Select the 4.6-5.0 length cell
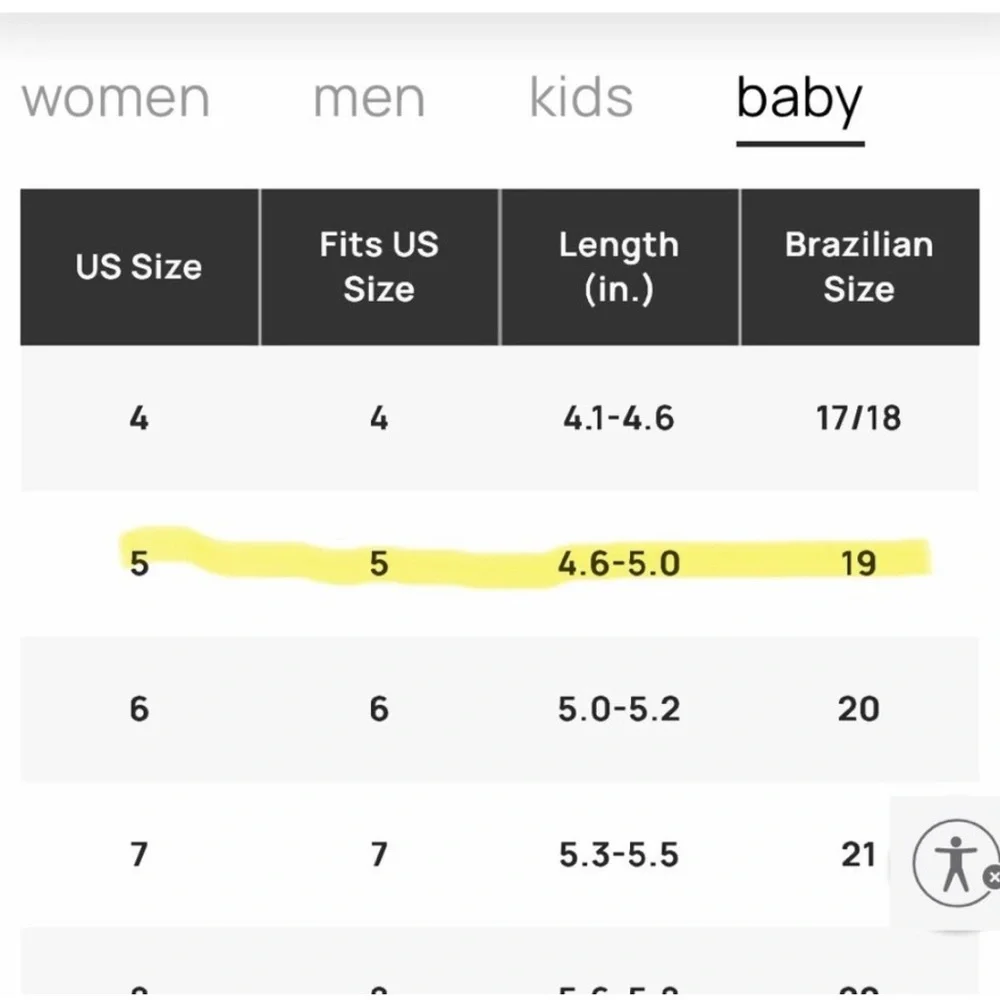 (x=619, y=564)
